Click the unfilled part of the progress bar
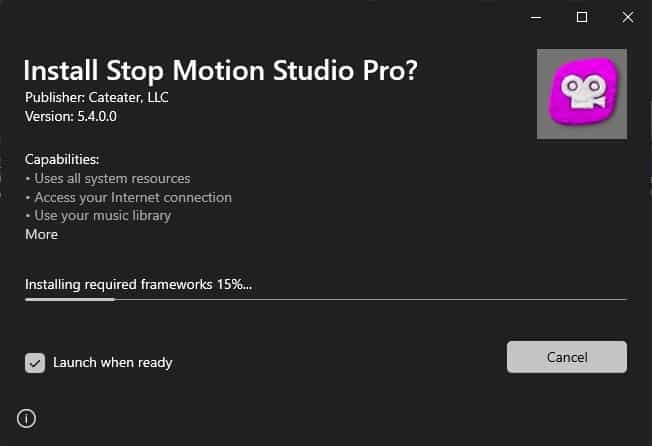Viewport: 652px width, 446px height. (x=371, y=299)
